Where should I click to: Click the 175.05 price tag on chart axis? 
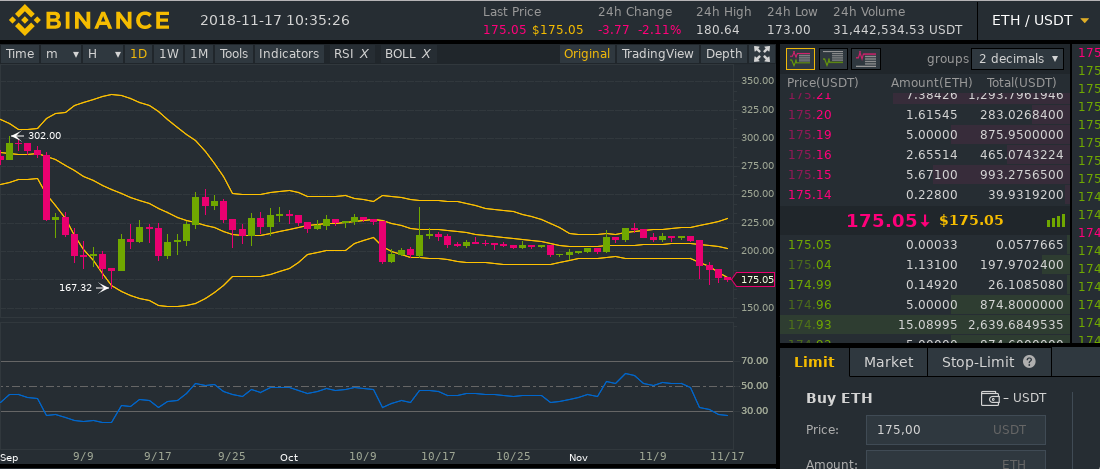756,279
